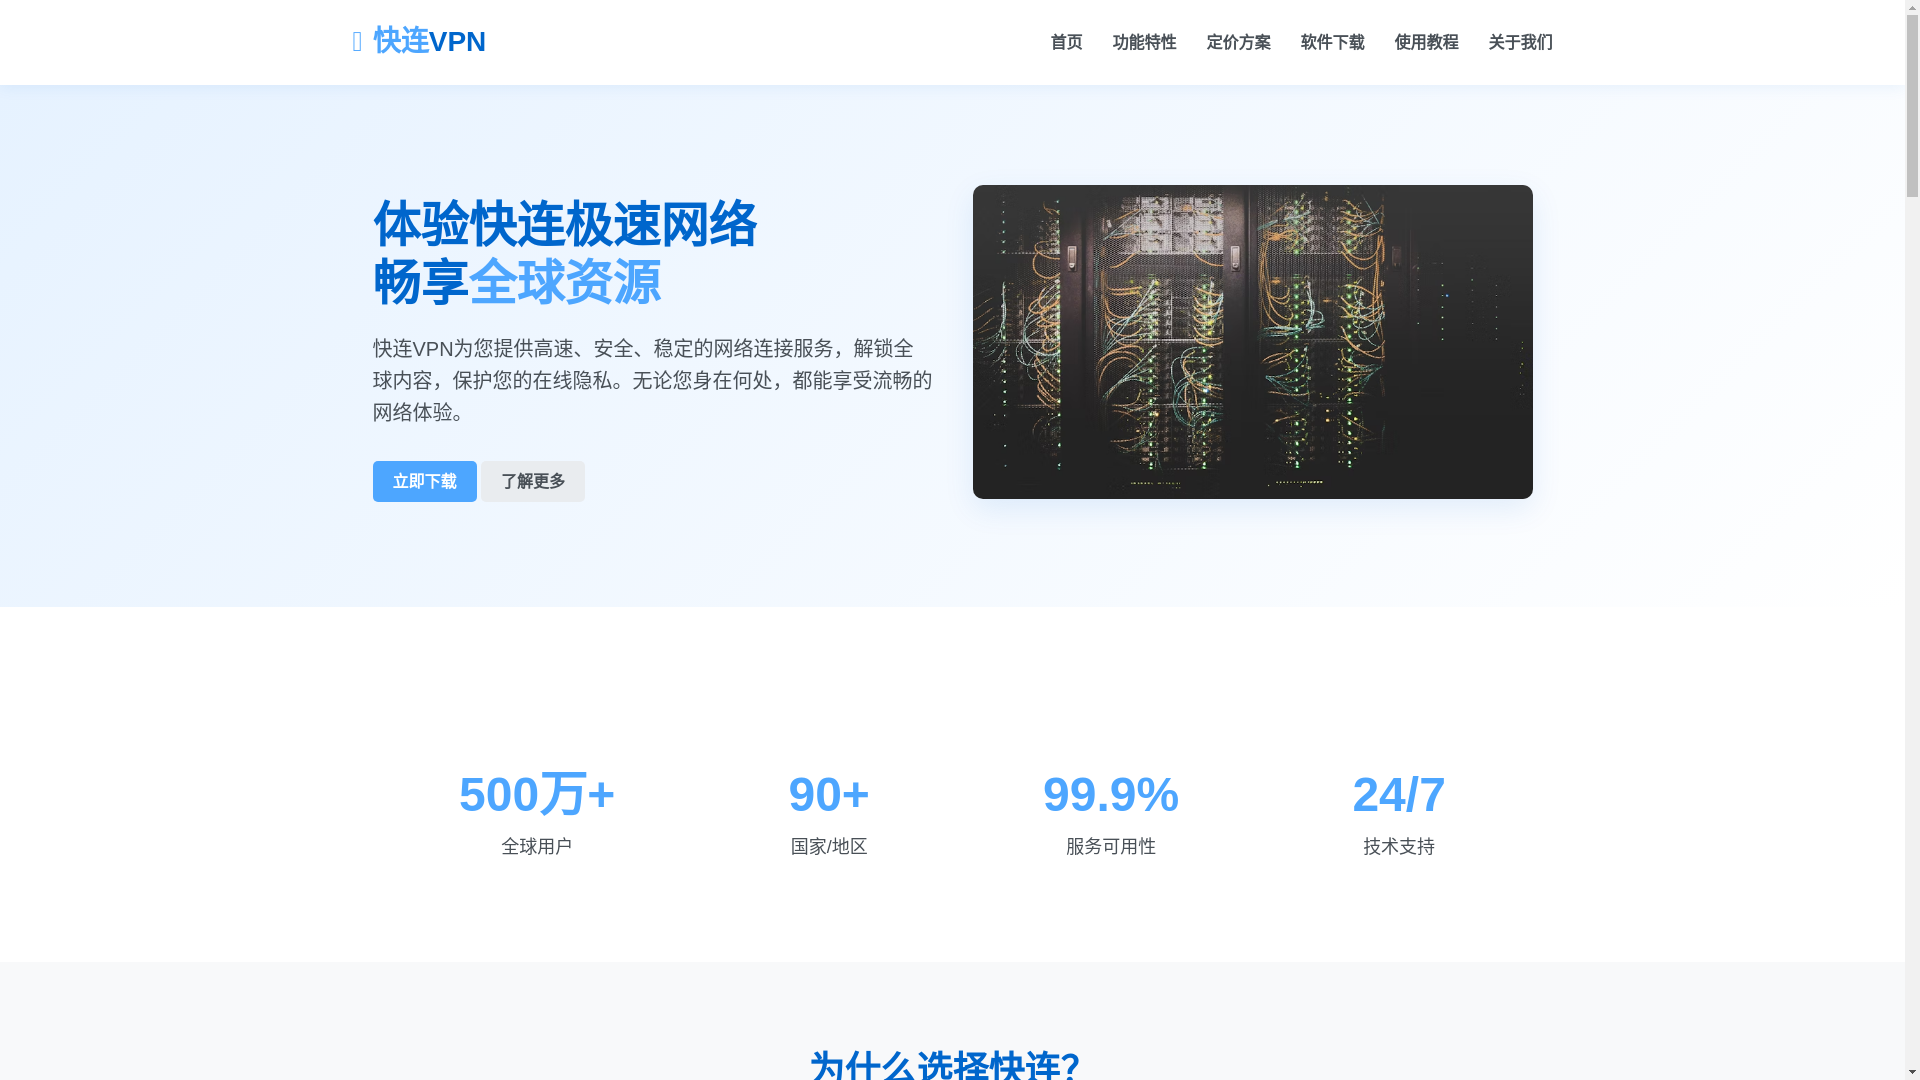
Task: Click the 体验快连极速网络 headline
Action: 565,224
